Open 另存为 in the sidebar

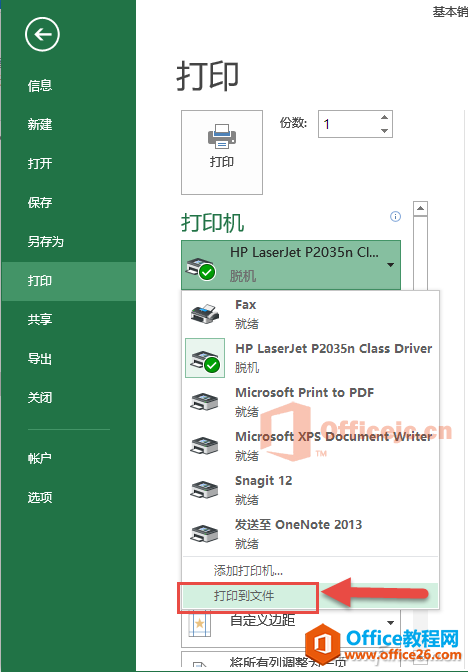45,242
